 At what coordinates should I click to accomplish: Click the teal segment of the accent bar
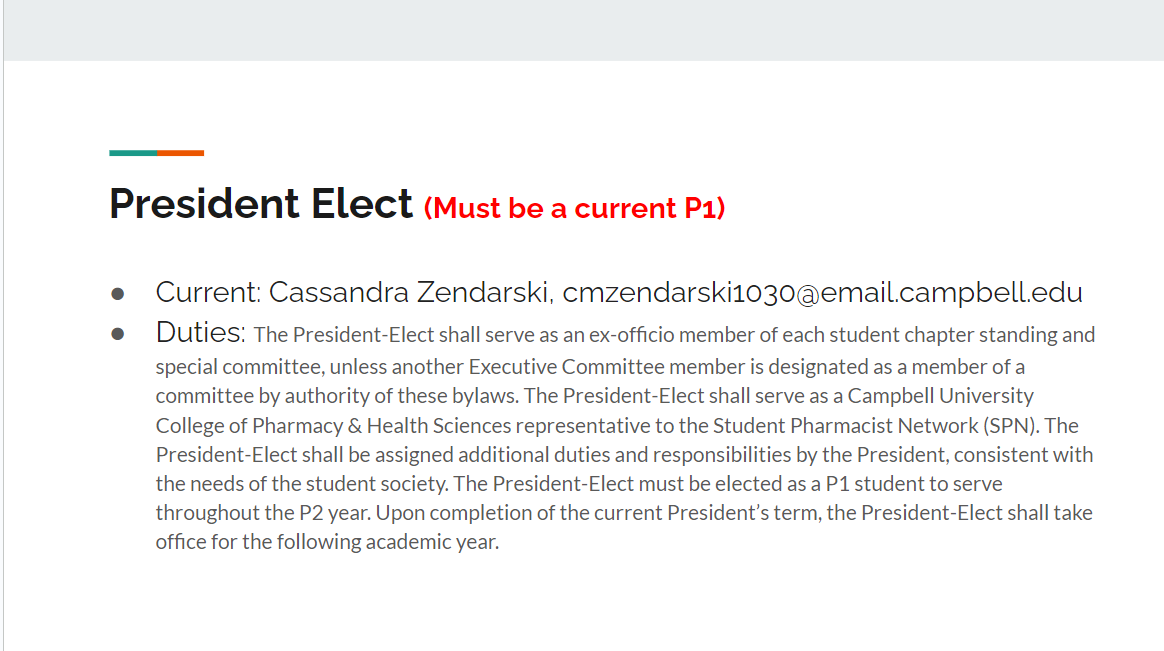tap(133, 153)
